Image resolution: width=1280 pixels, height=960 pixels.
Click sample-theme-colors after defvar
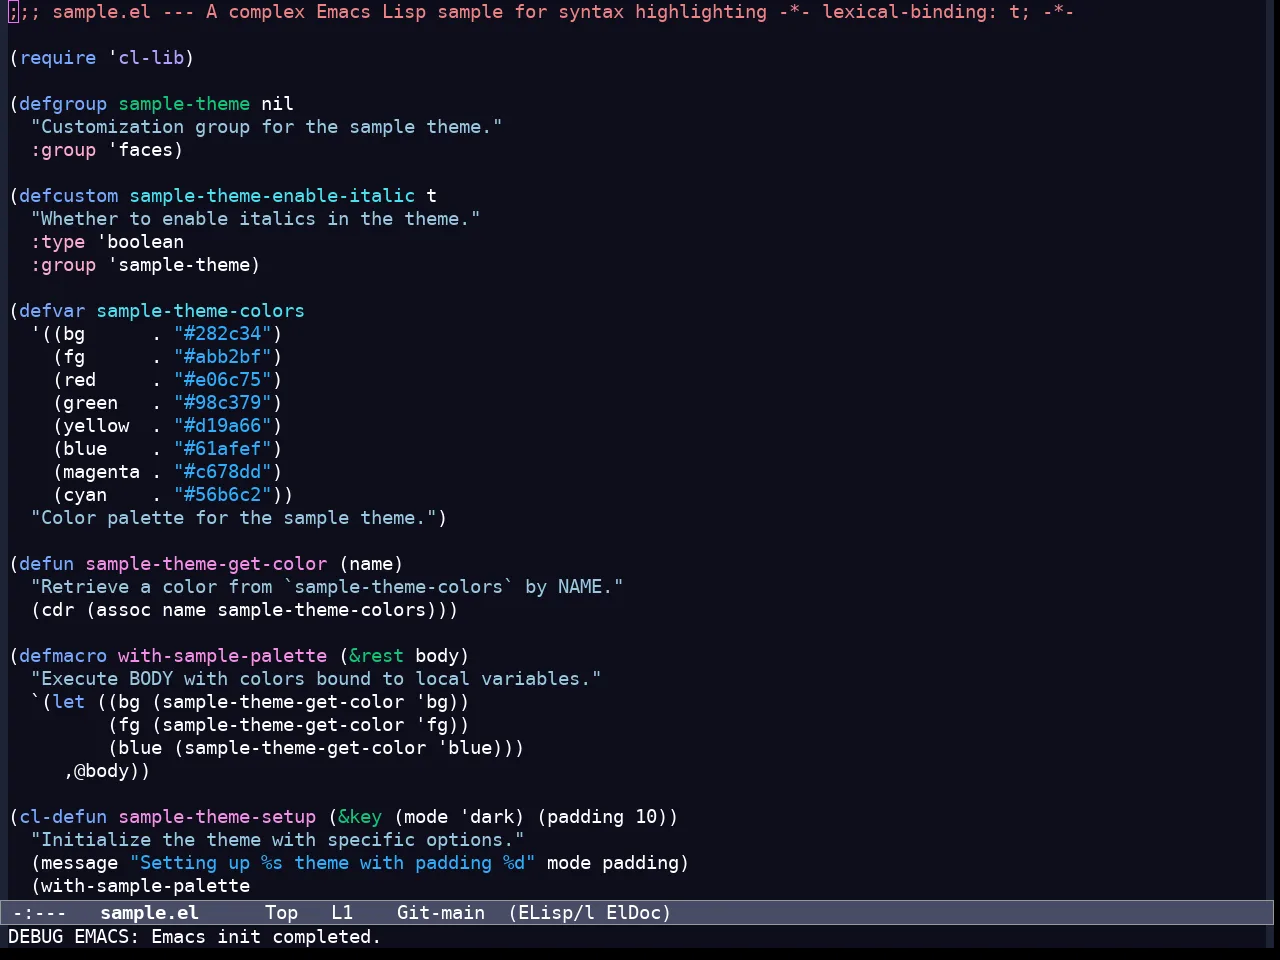pos(200,310)
